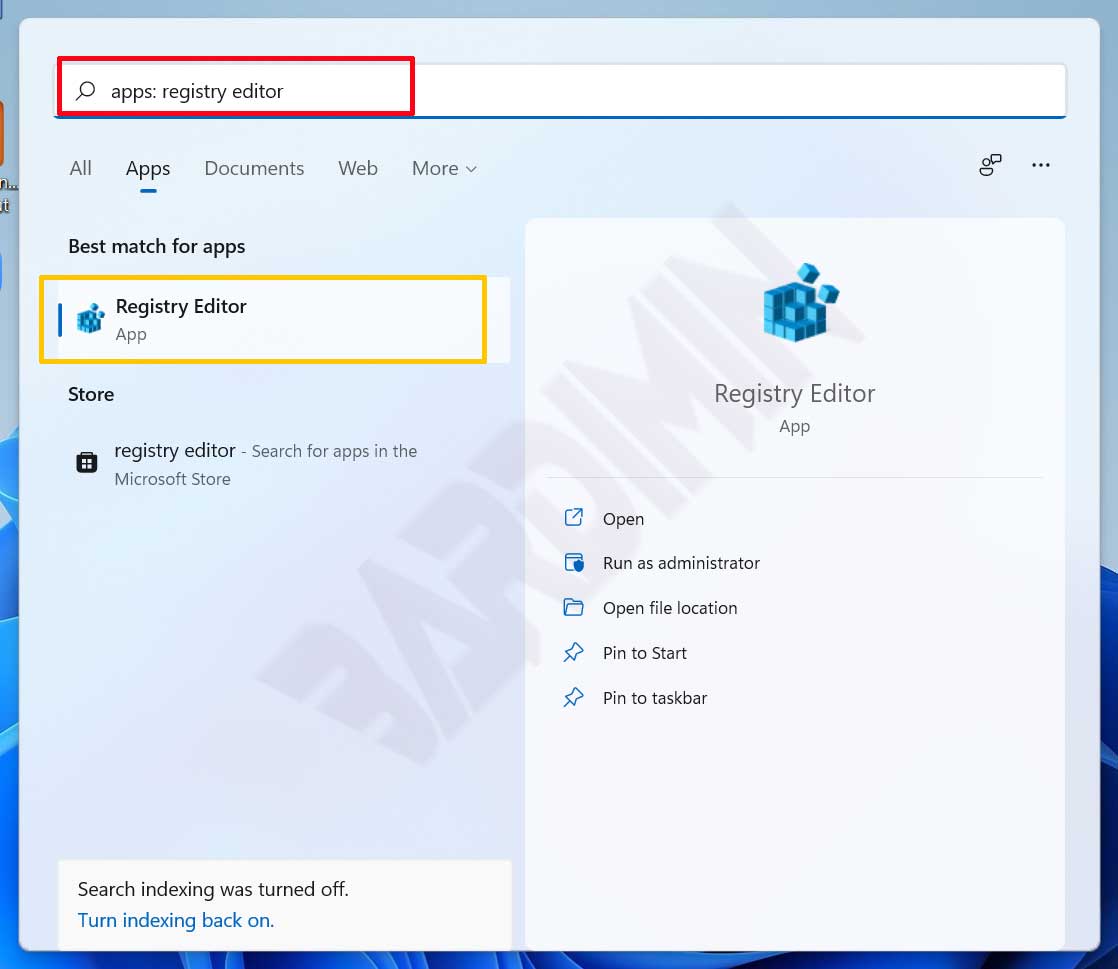Expand the More dropdown
This screenshot has width=1118, height=969.
443,168
